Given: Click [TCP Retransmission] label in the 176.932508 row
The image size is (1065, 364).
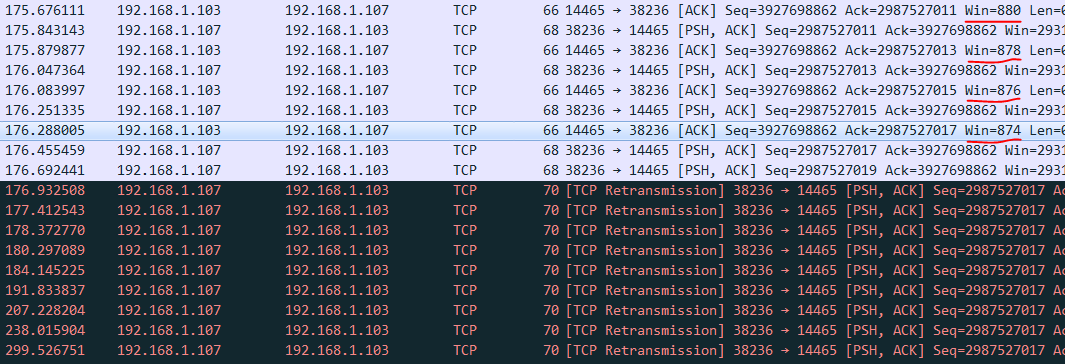Looking at the screenshot, I should (645, 190).
